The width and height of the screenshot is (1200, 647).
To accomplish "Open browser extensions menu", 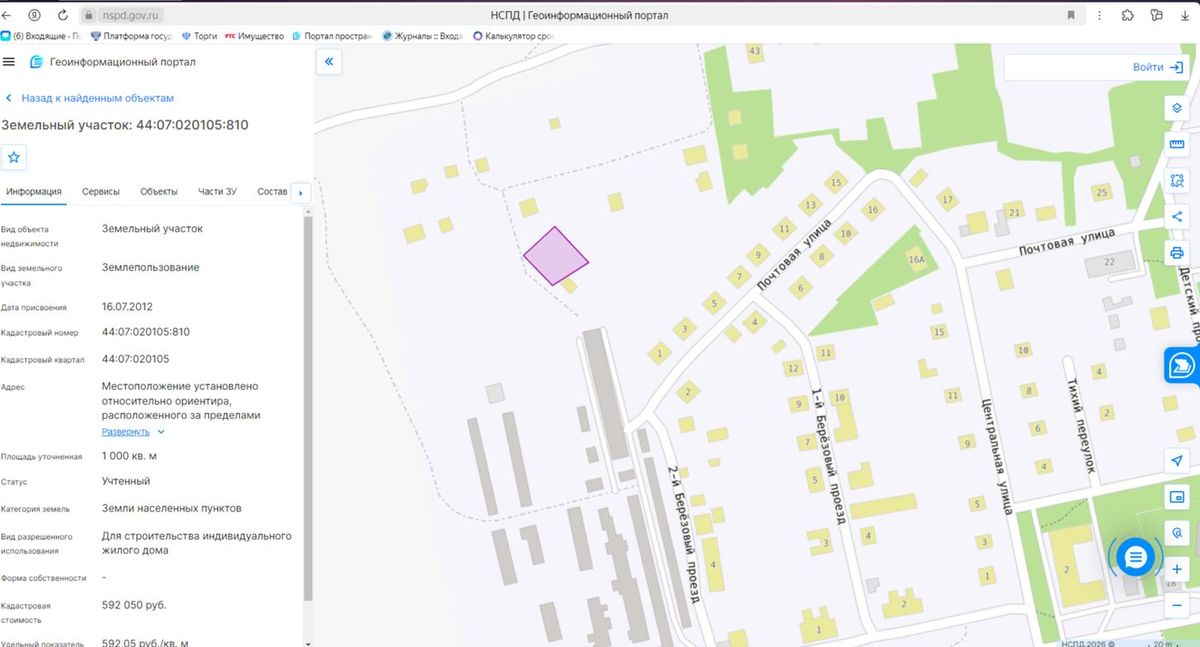I will tap(1128, 15).
